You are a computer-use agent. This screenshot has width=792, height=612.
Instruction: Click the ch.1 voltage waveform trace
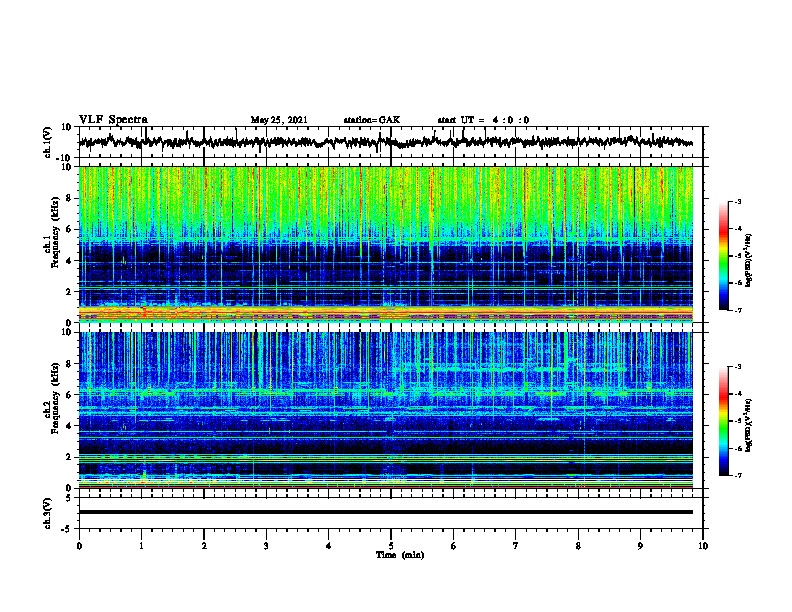386,142
